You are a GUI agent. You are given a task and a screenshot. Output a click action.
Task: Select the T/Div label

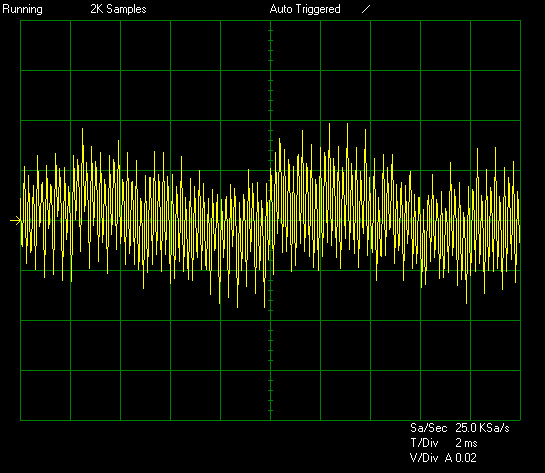(424, 443)
